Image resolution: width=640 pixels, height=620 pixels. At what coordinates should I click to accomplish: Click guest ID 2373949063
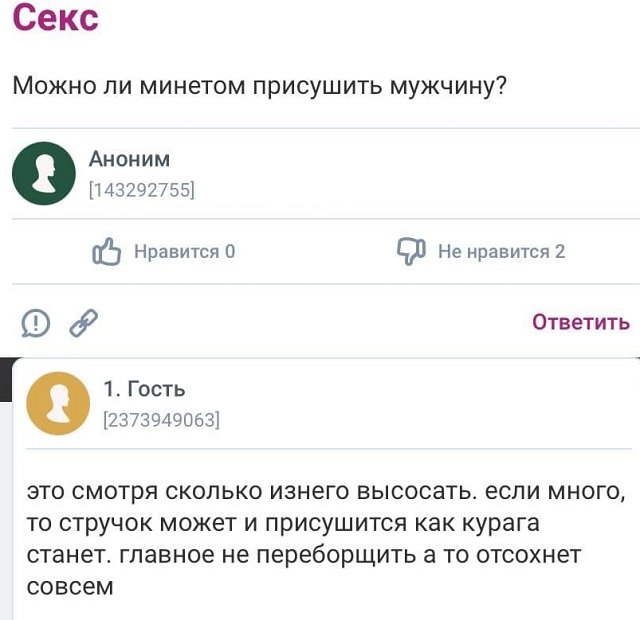pos(161,420)
